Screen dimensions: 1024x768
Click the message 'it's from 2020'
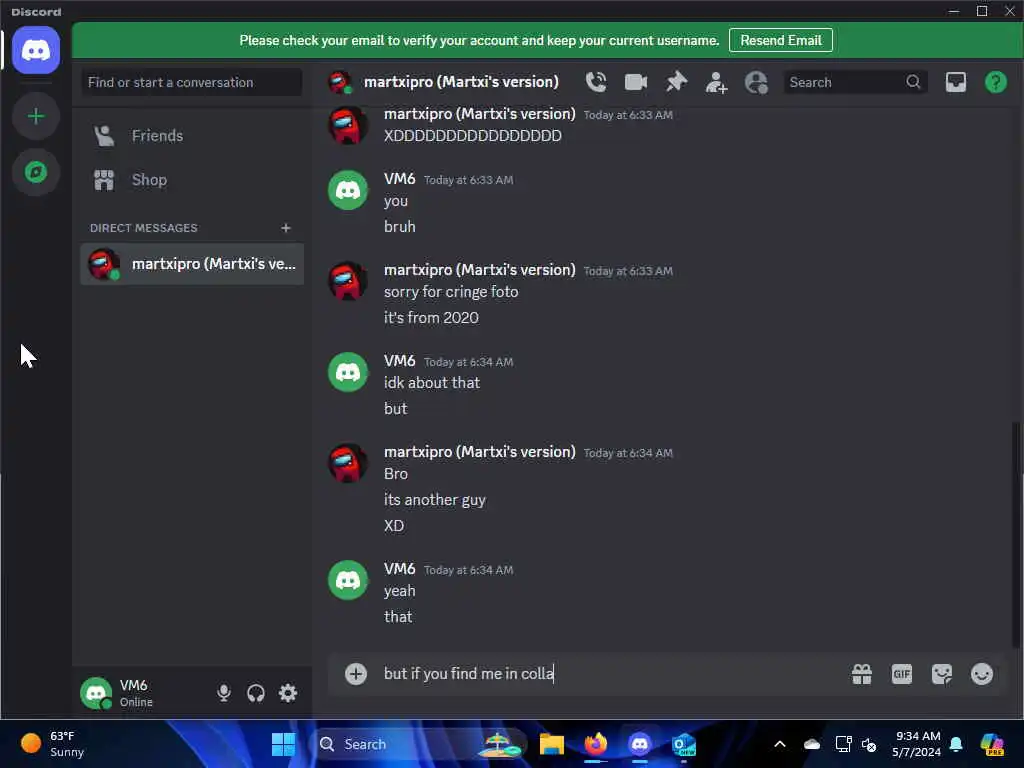[431, 318]
